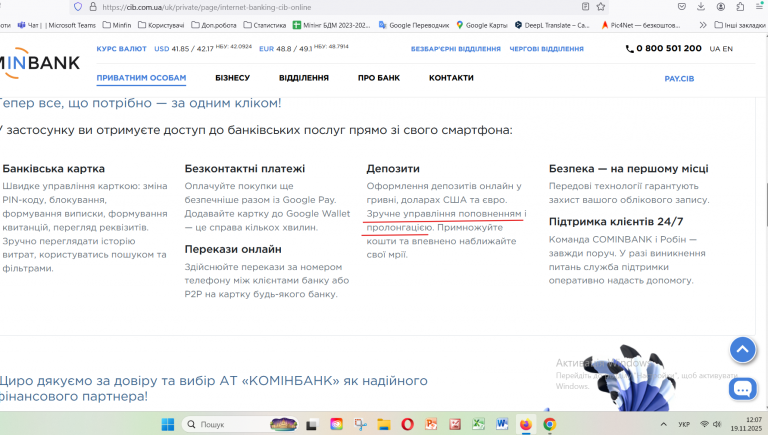
Task: Open the Firefox account profile icon
Action: click(720, 6)
